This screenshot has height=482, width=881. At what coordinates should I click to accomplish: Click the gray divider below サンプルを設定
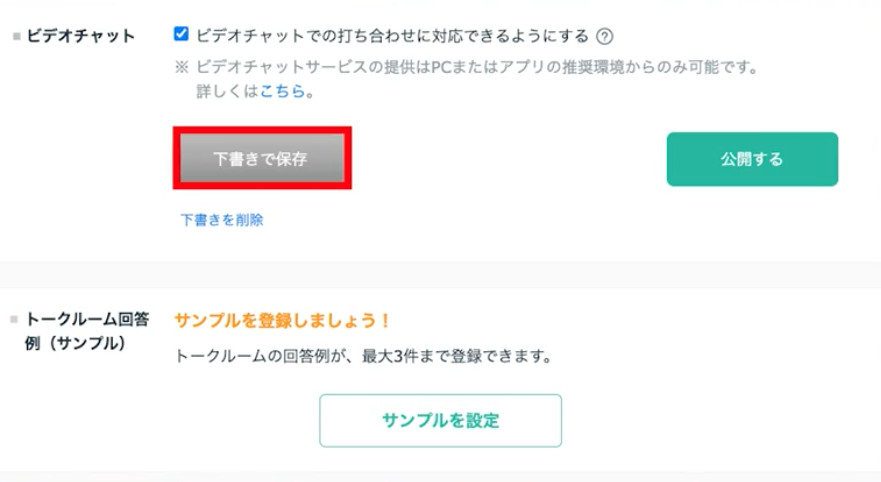pos(440,476)
